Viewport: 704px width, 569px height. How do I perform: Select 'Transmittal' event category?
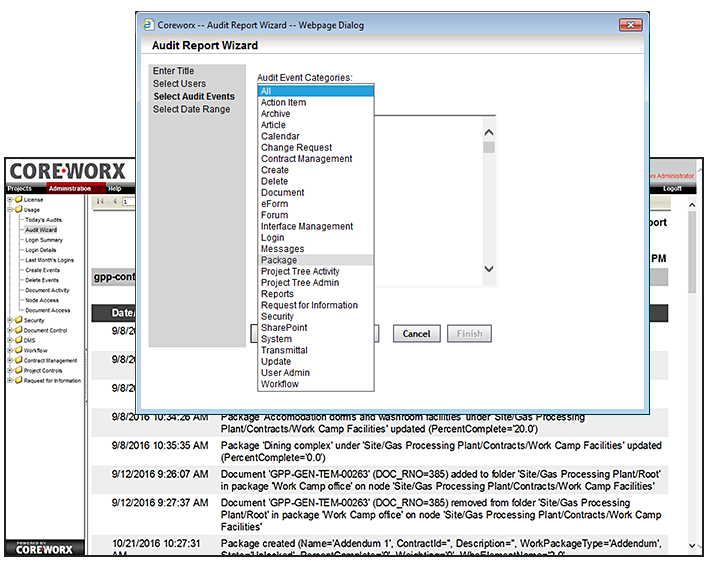pyautogui.click(x=315, y=350)
